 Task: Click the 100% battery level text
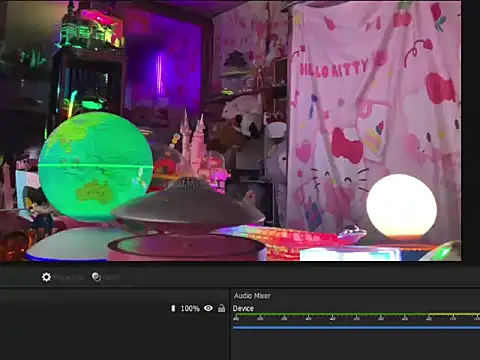[190, 309]
